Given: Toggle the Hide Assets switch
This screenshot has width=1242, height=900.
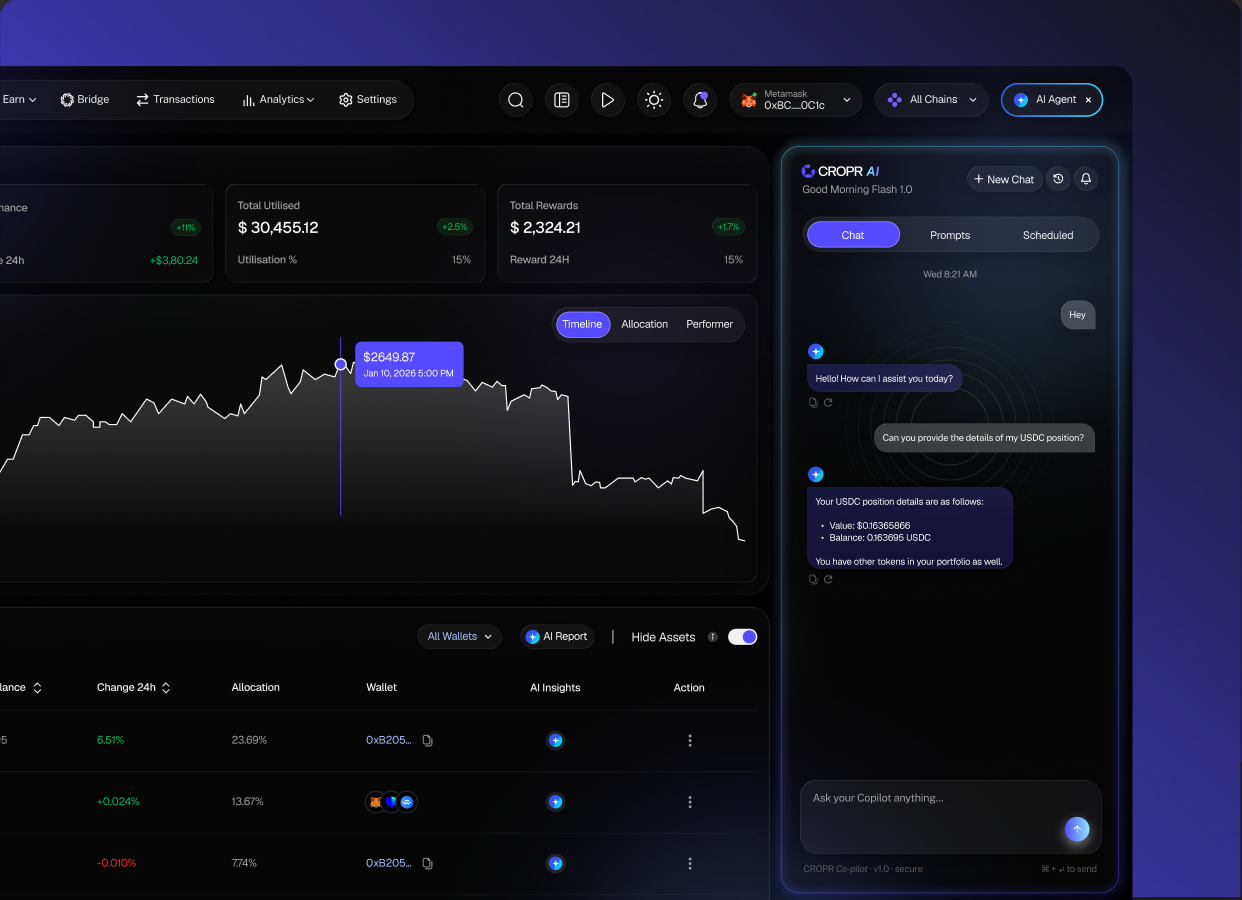Looking at the screenshot, I should (742, 637).
